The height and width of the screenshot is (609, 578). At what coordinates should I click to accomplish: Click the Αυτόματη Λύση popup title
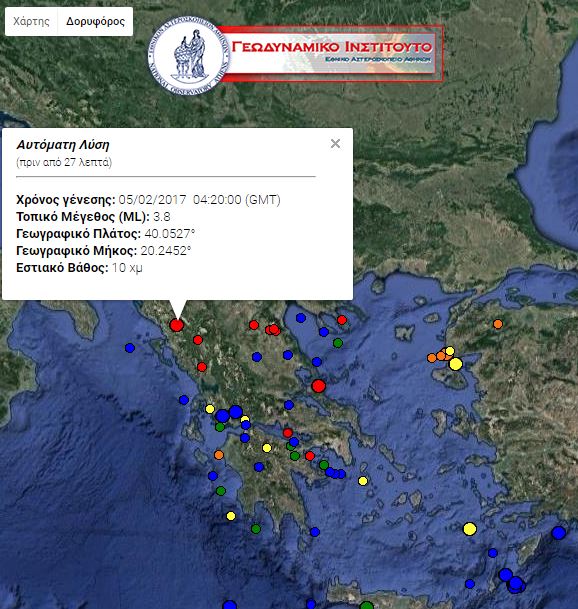[x=63, y=145]
